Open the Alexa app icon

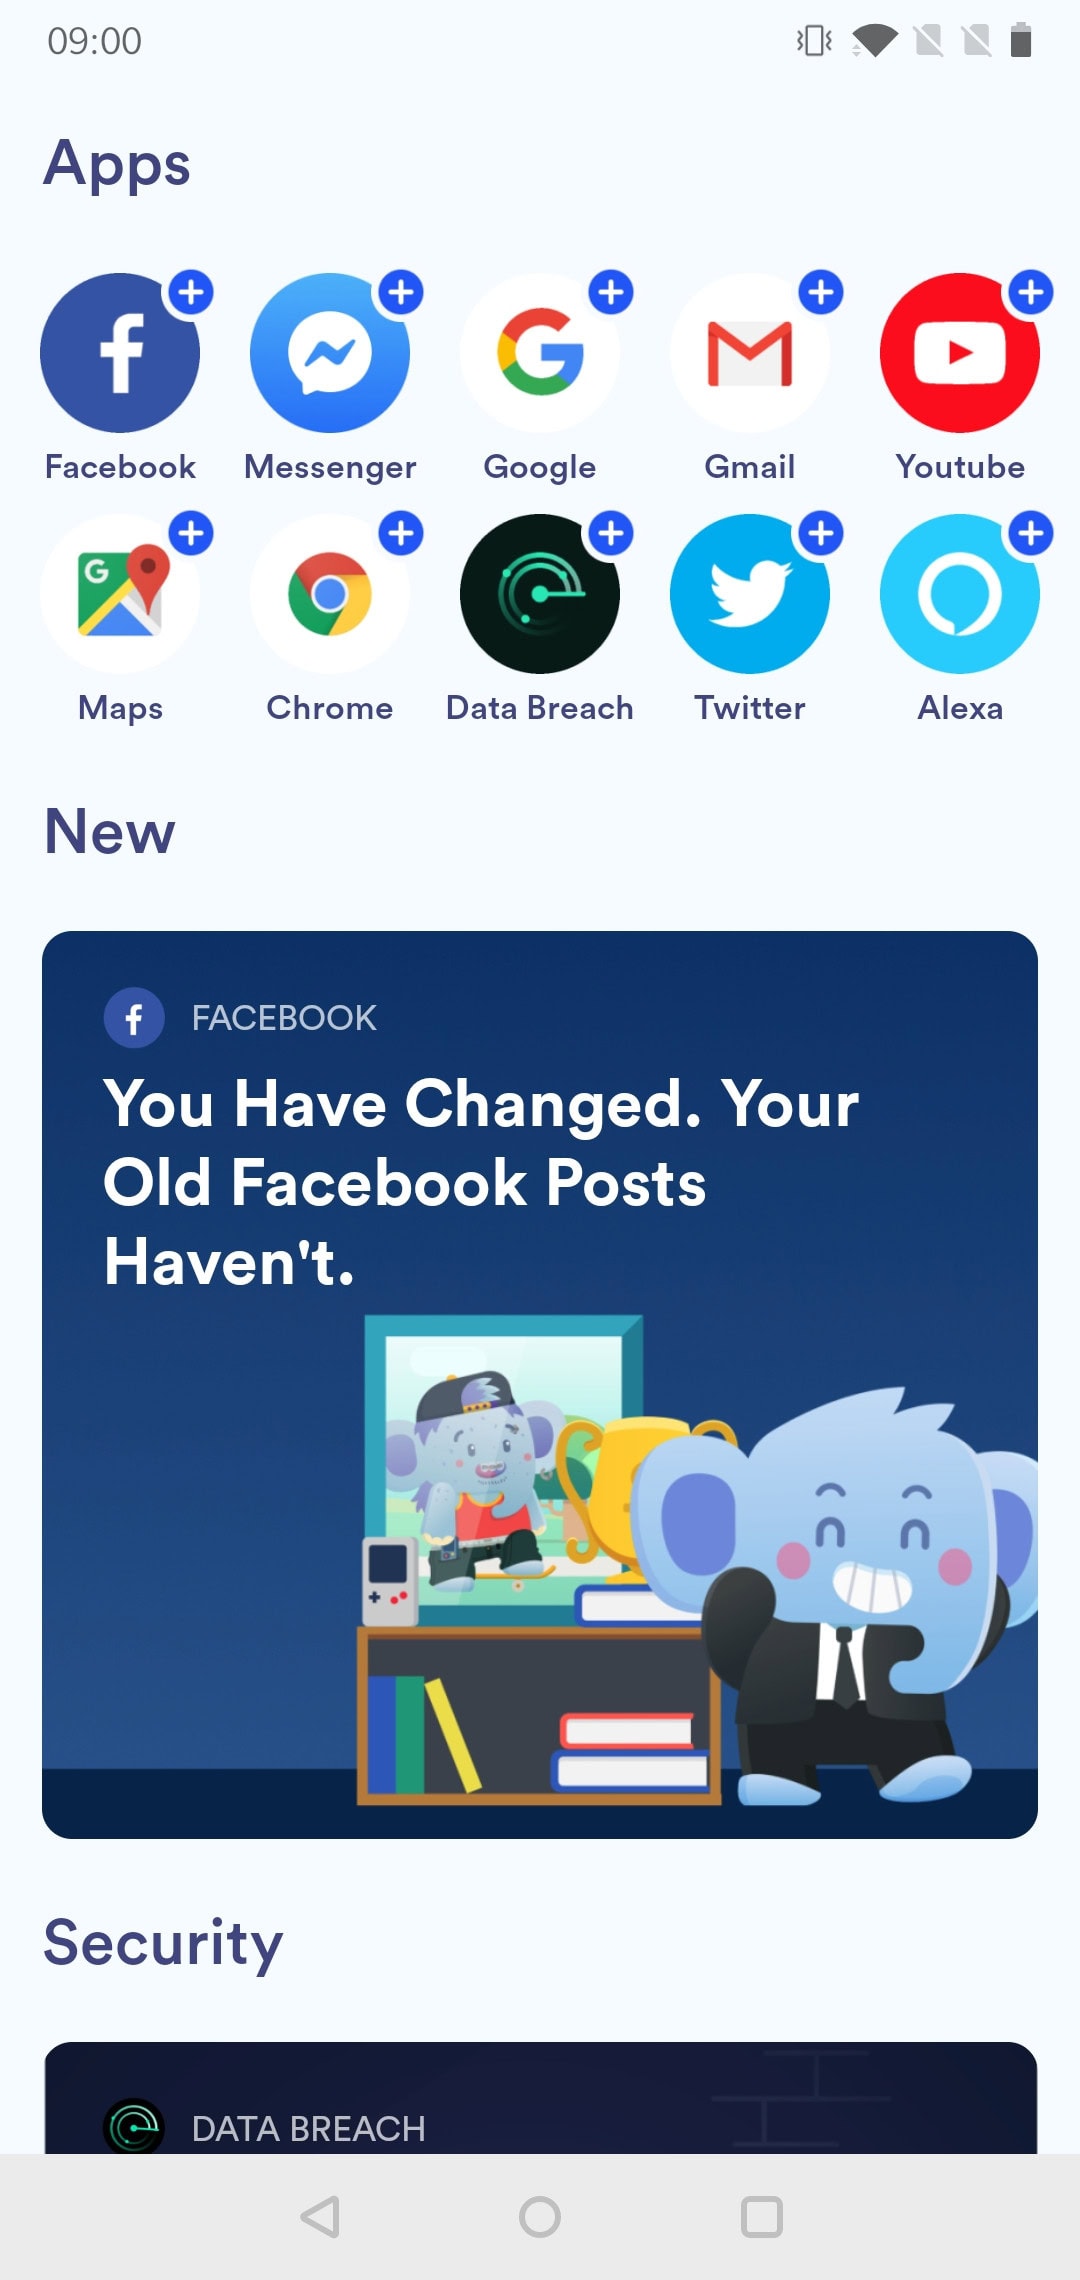[960, 594]
